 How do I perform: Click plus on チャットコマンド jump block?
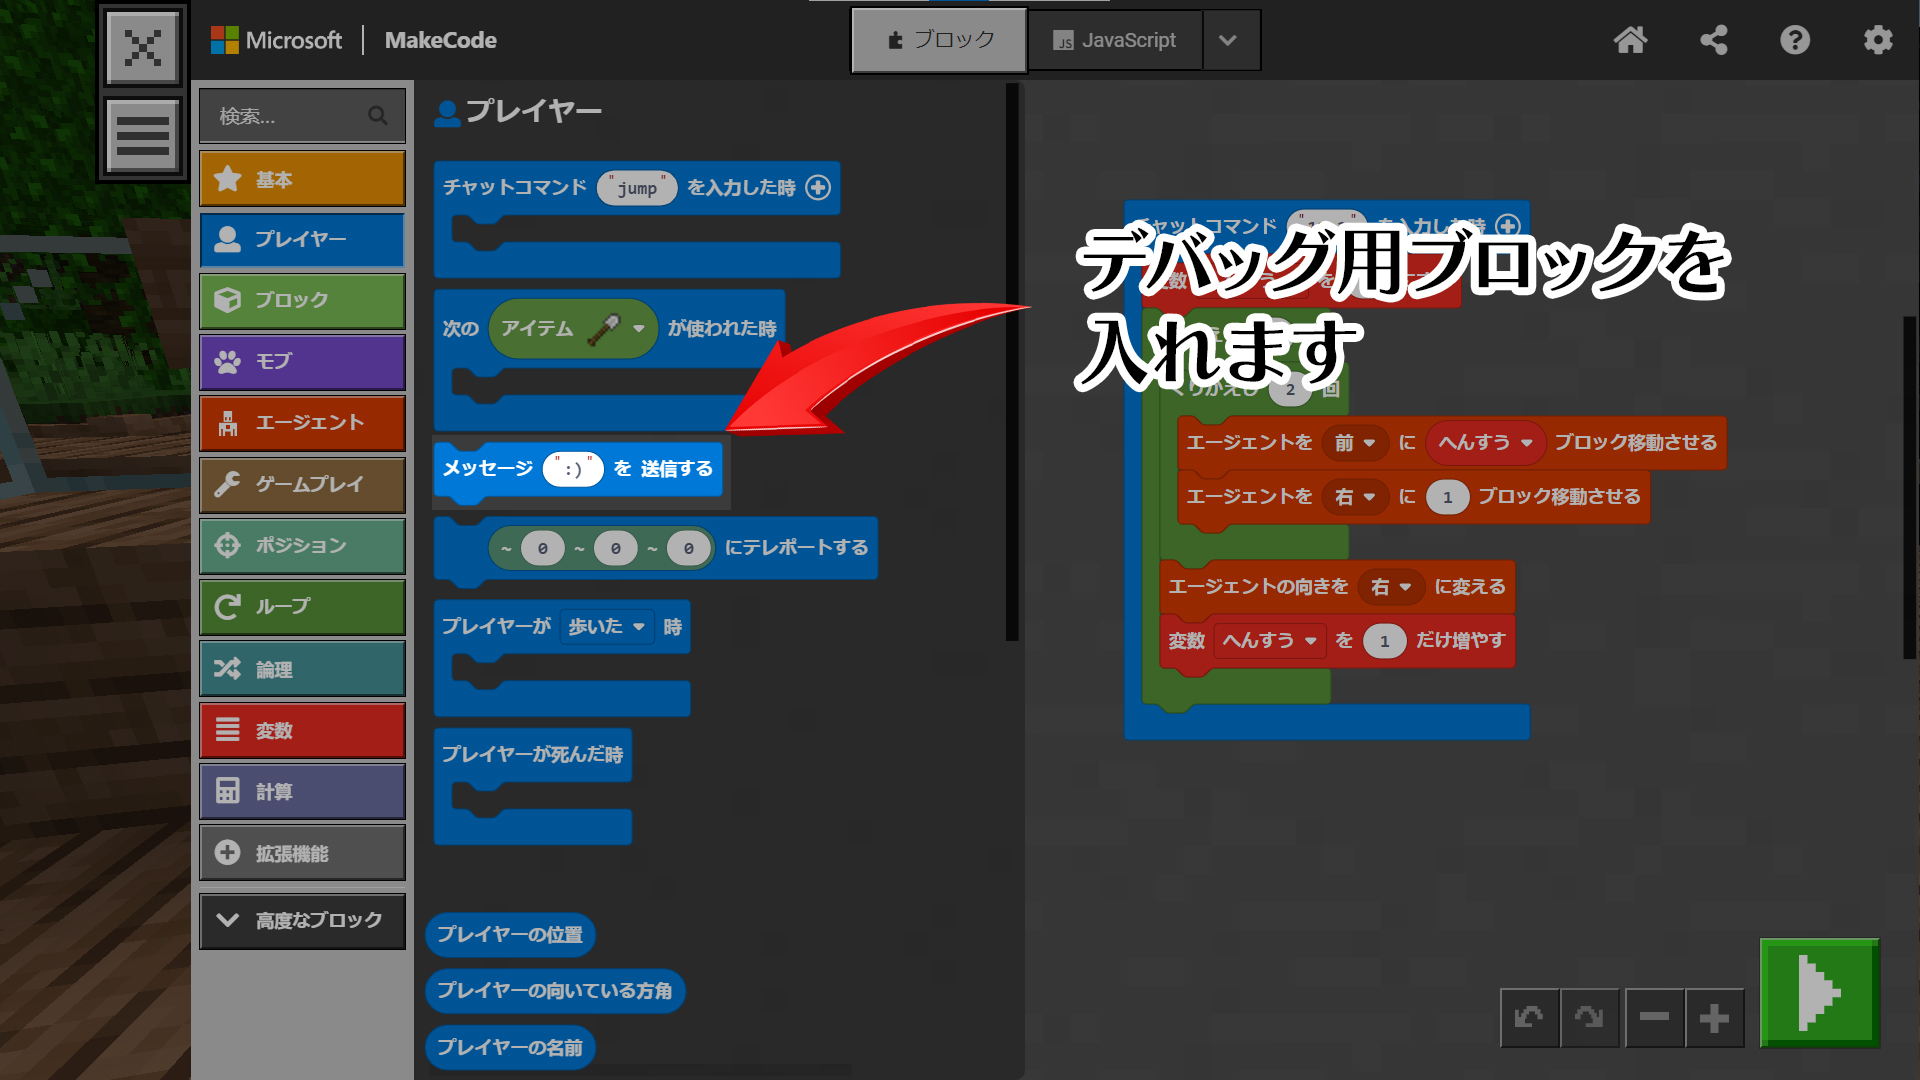pyautogui.click(x=818, y=187)
